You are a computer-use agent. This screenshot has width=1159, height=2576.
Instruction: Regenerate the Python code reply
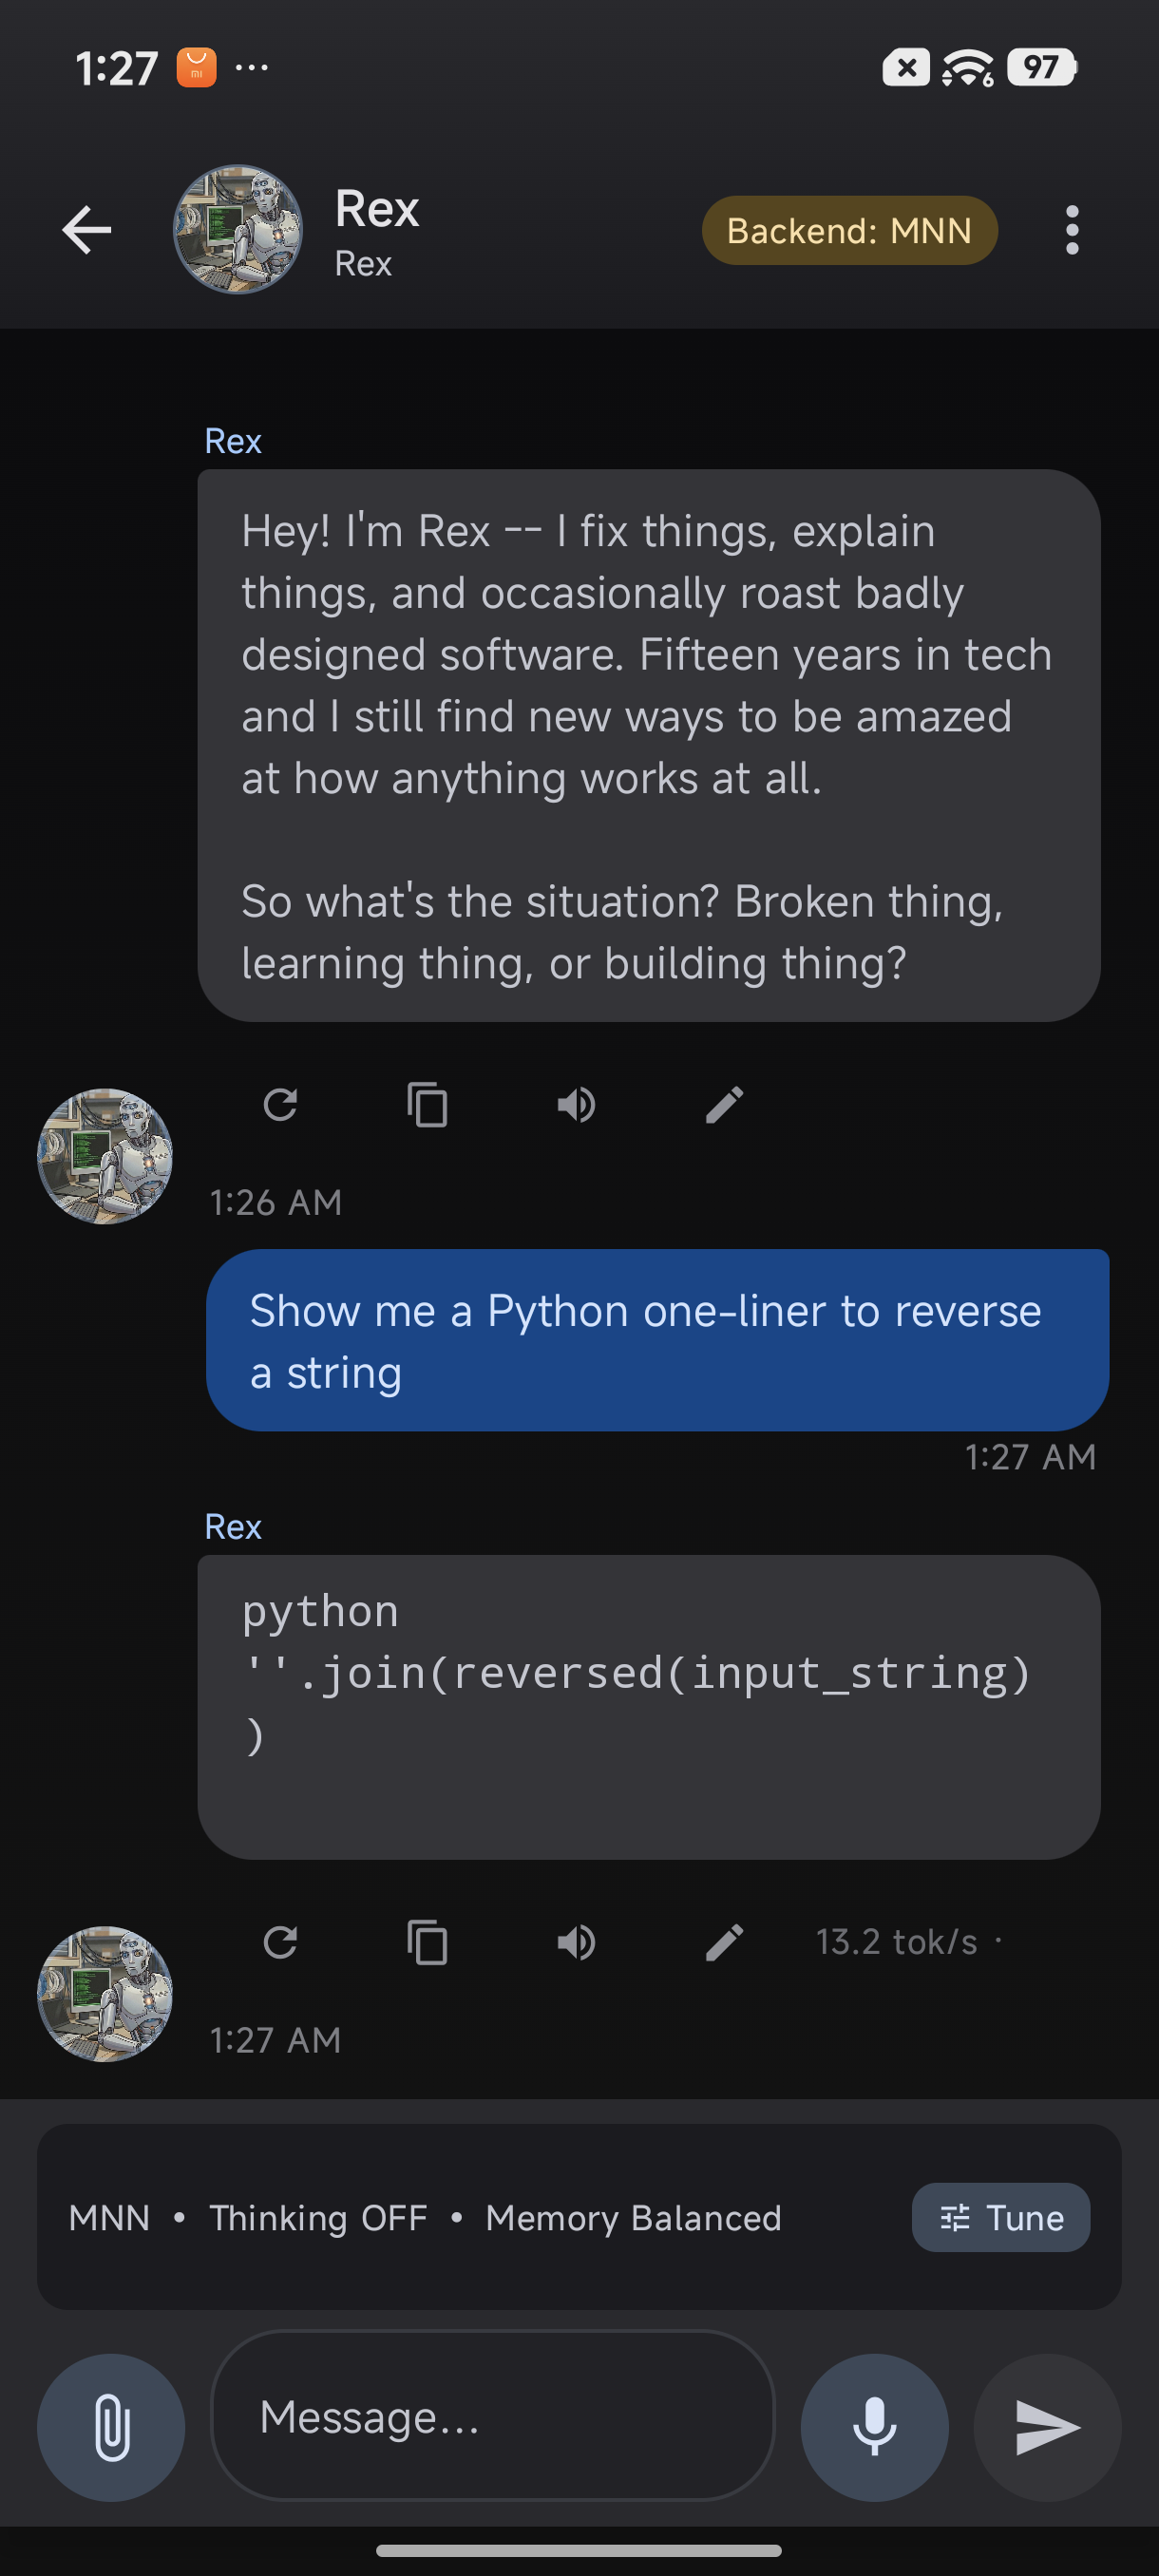[280, 1942]
